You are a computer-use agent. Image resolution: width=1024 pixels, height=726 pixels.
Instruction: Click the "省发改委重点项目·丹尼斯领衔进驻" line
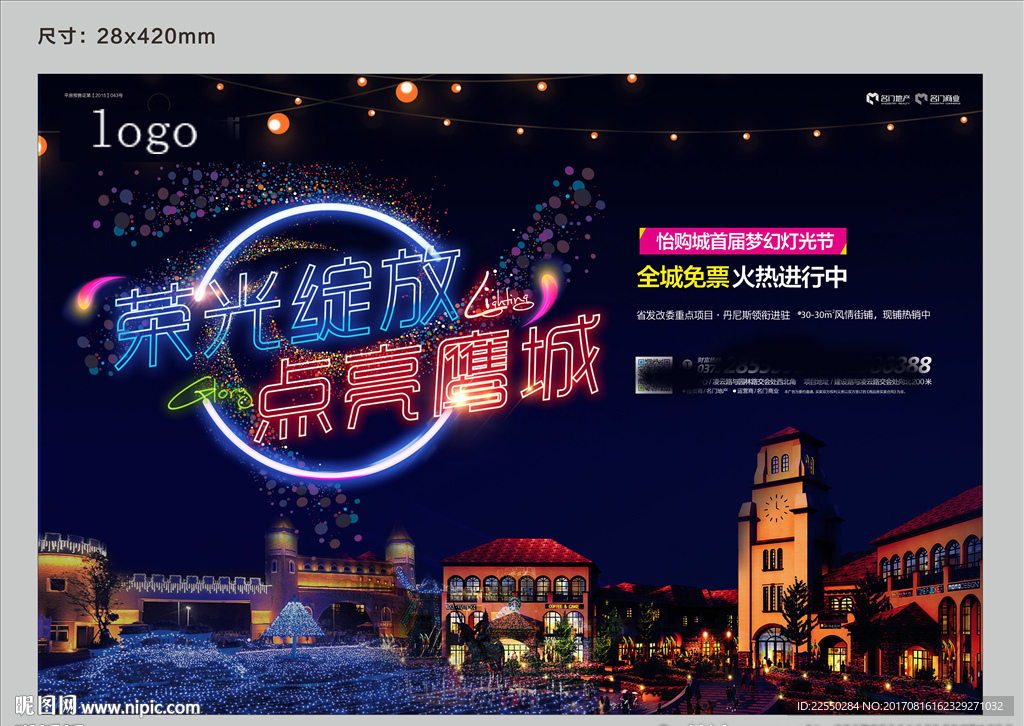[x=713, y=315]
